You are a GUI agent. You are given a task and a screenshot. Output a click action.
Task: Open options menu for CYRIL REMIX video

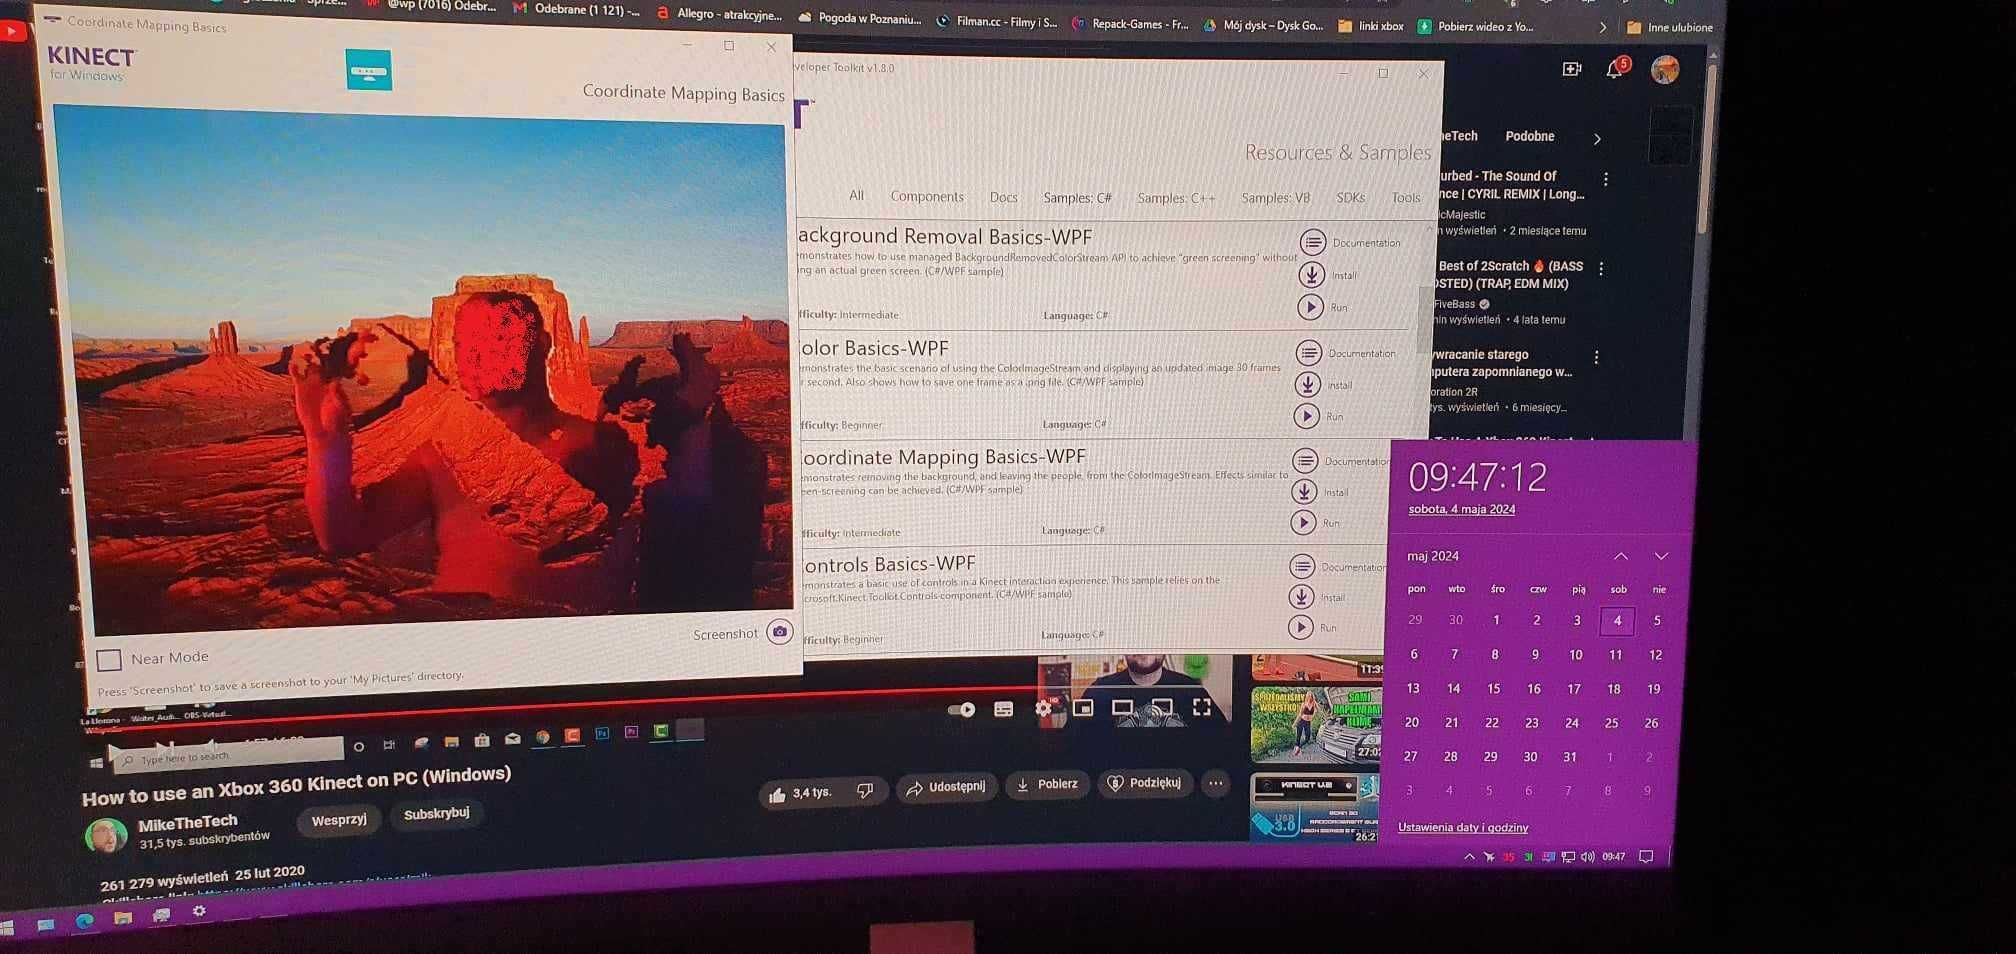(x=1606, y=179)
